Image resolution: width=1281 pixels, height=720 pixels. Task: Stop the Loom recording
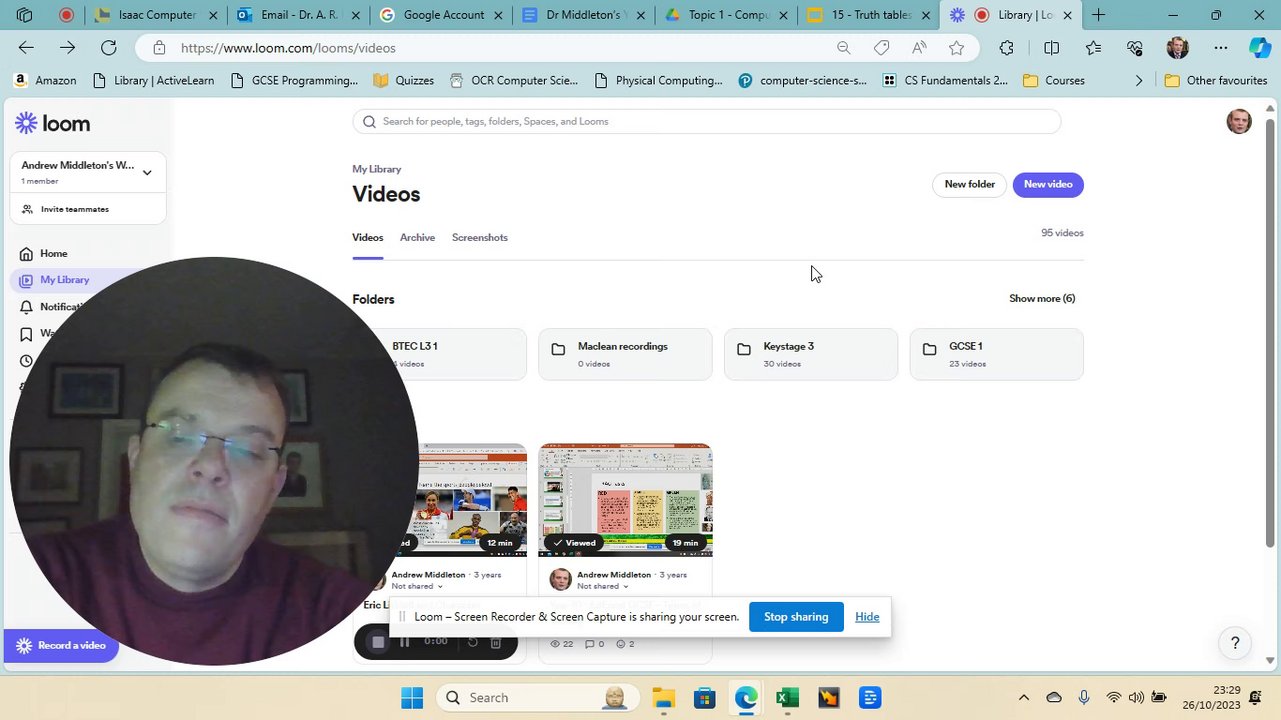[378, 642]
